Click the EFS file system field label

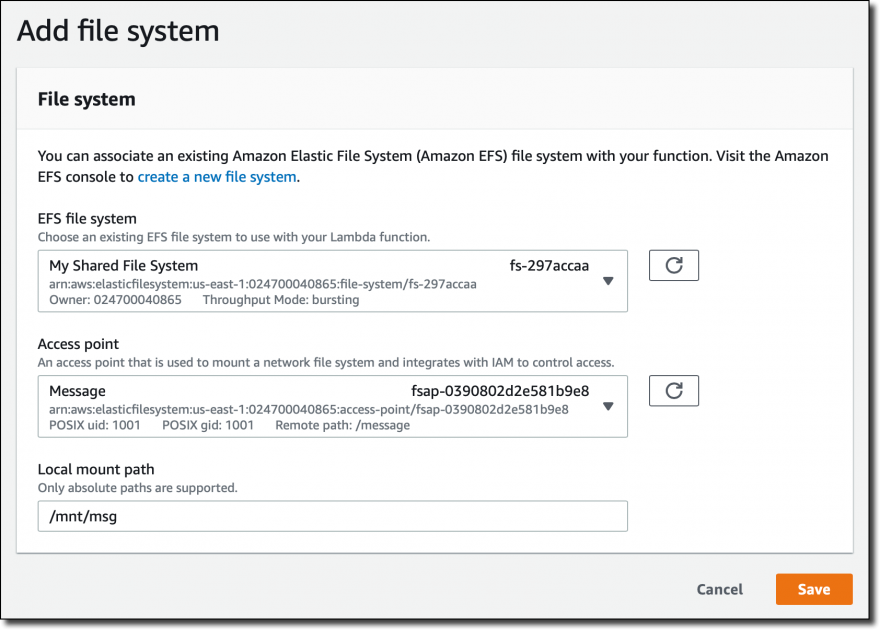pyautogui.click(x=87, y=219)
